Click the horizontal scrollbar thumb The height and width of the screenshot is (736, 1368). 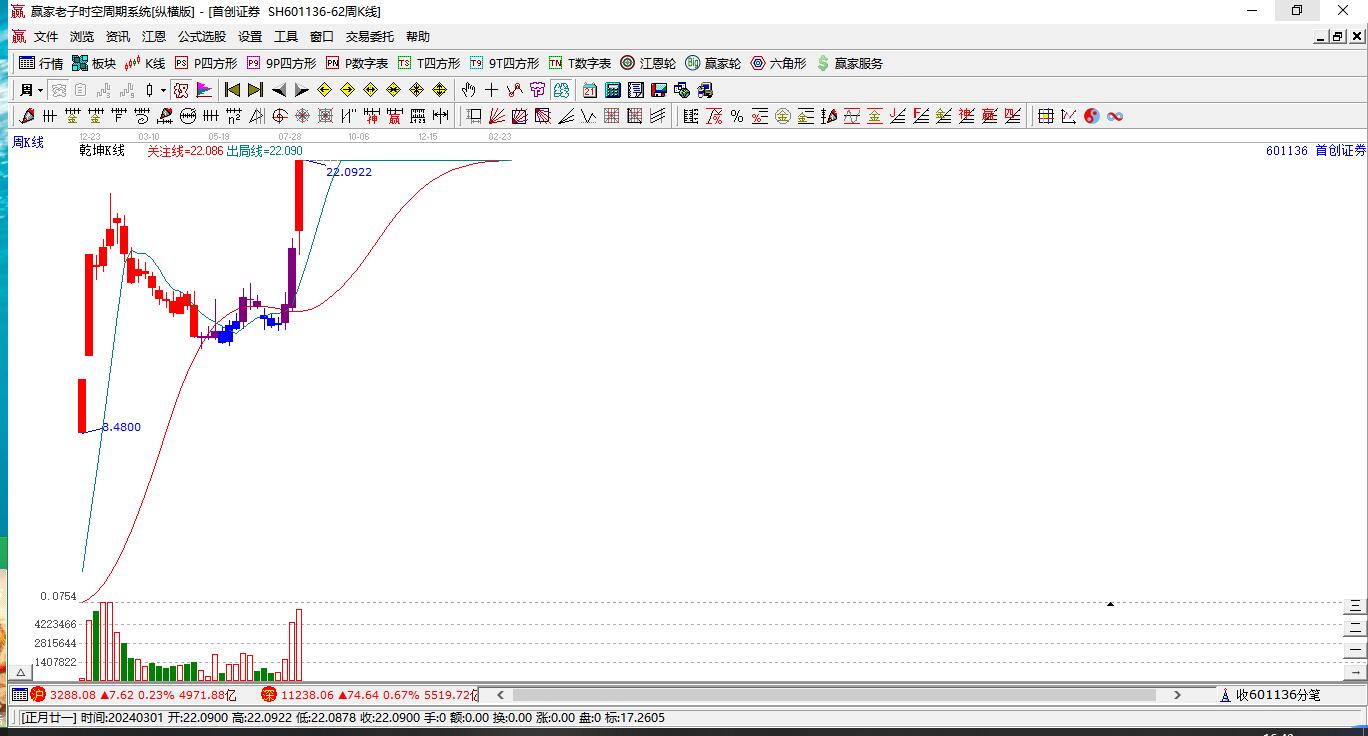[834, 695]
